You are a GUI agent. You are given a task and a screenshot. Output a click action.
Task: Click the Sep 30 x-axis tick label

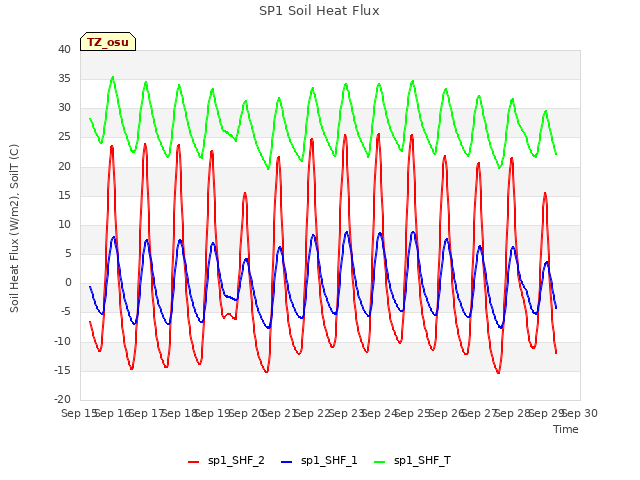coord(582,413)
